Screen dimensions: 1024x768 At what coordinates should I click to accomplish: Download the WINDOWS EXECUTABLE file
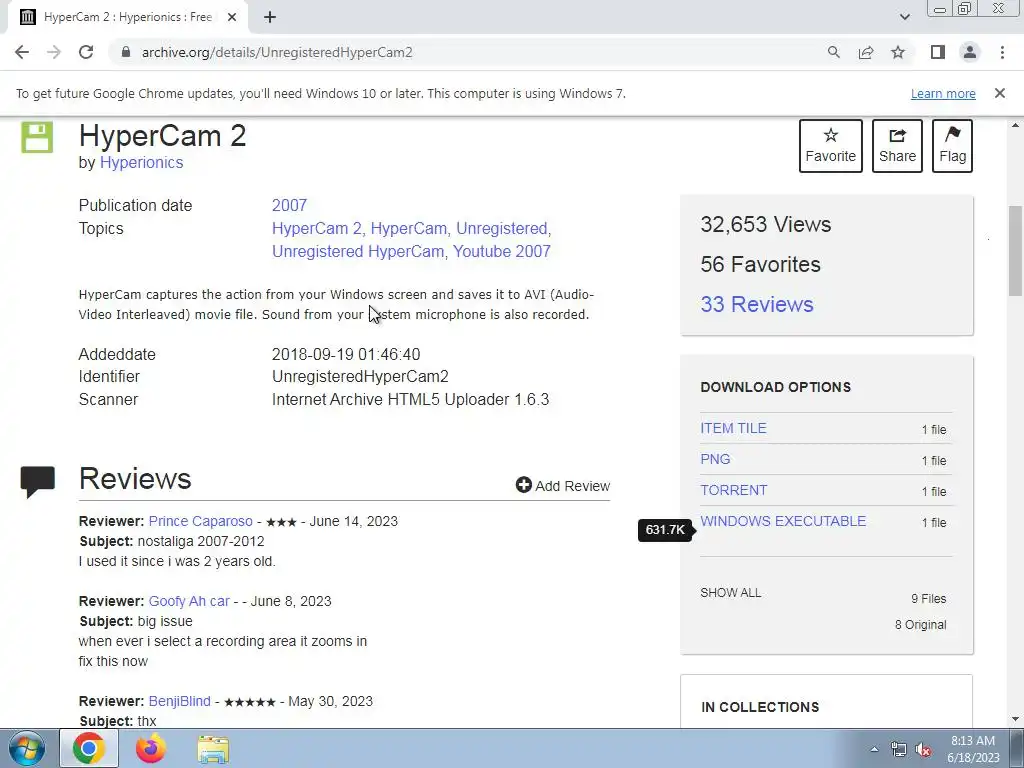783,521
